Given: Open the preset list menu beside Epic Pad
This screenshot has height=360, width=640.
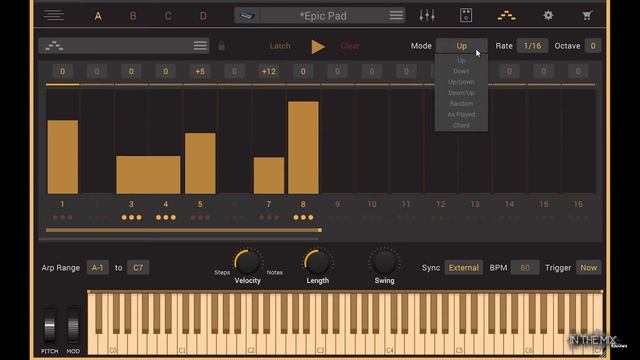Looking at the screenshot, I should point(396,16).
